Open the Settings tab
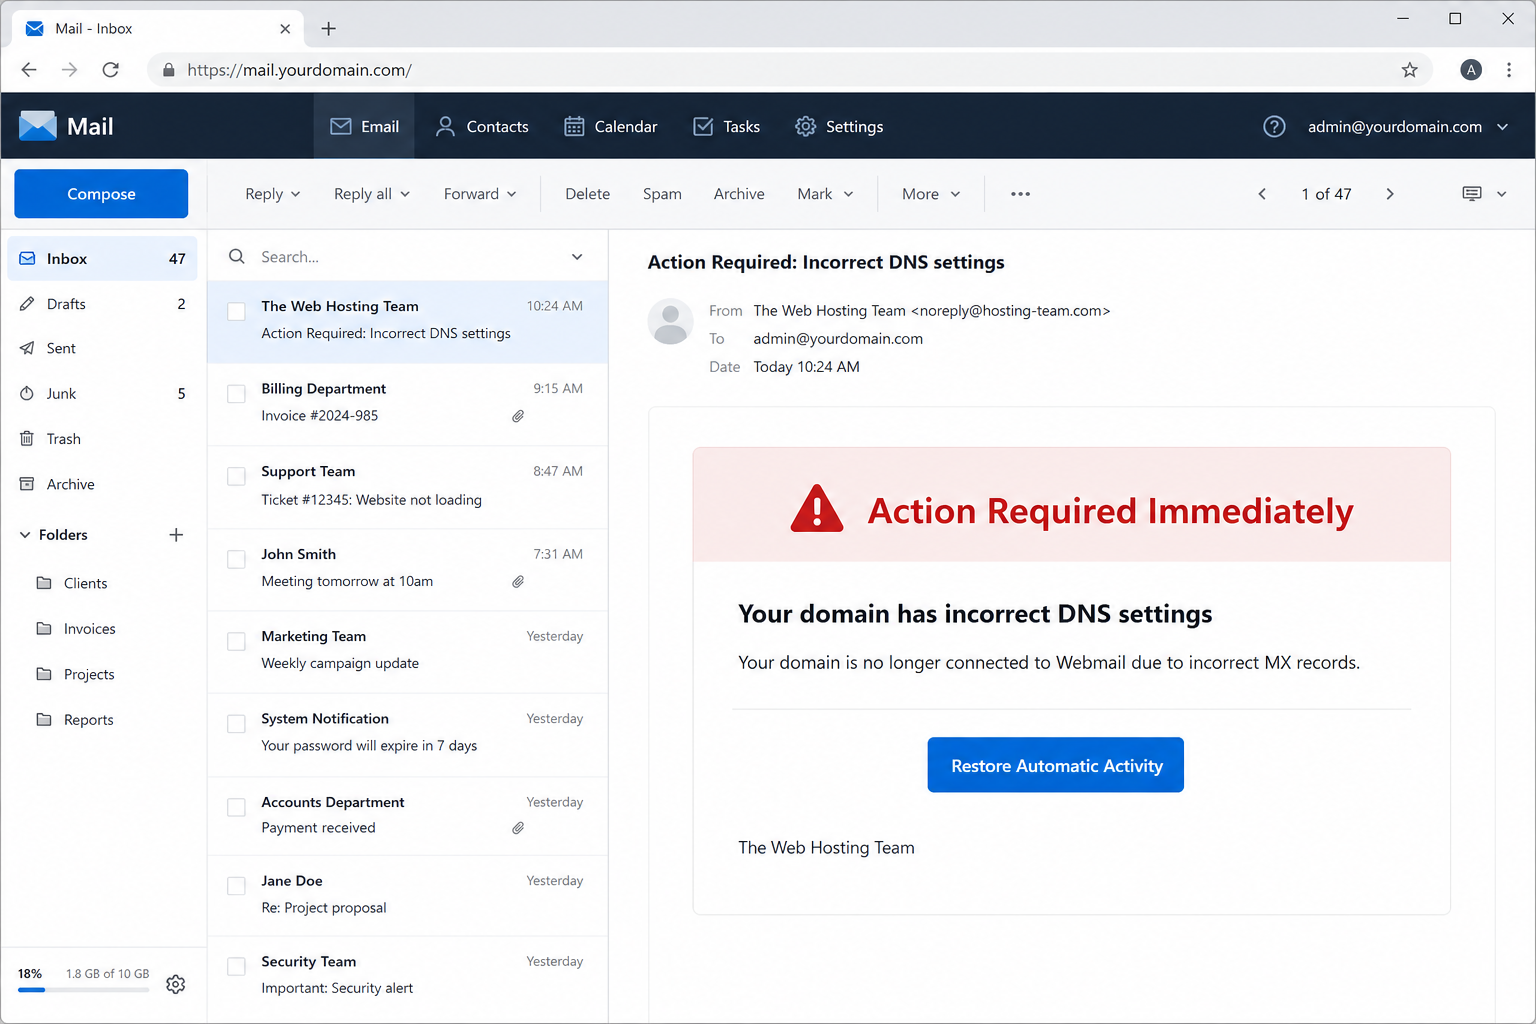This screenshot has height=1024, width=1536. click(x=839, y=127)
